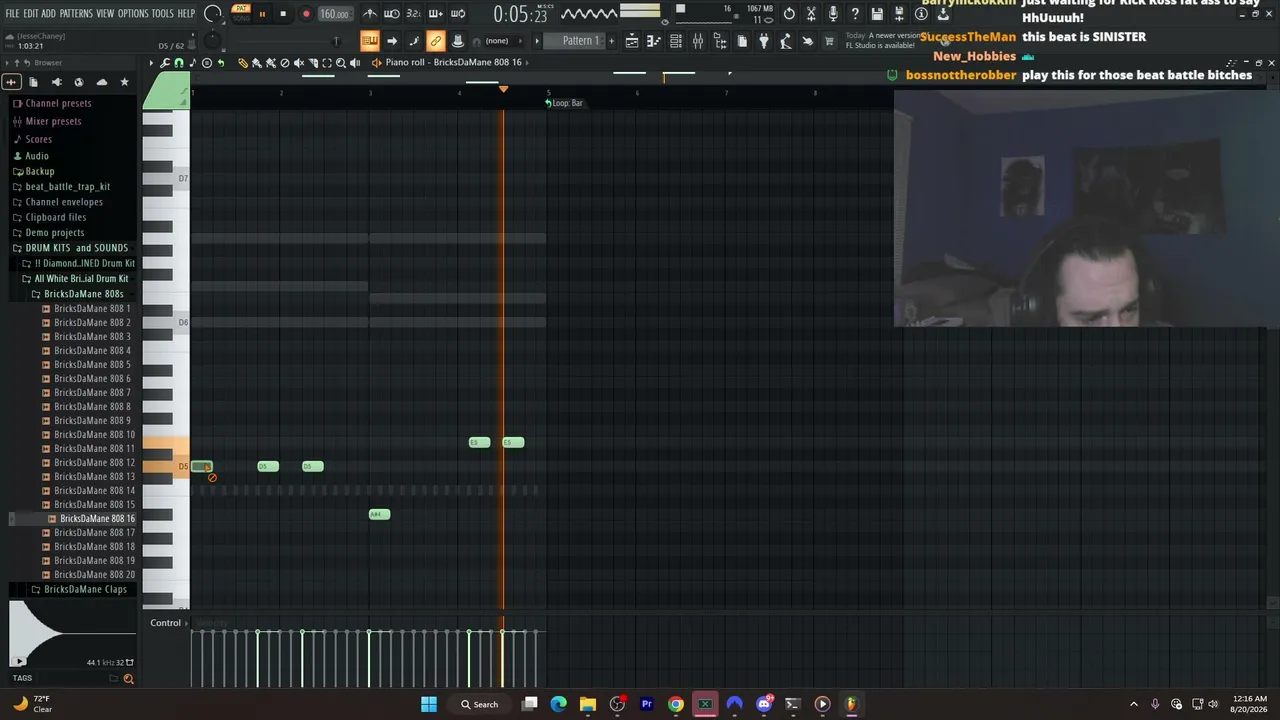Image resolution: width=1280 pixels, height=720 pixels.
Task: Pause playback with the pause button
Action: (x=262, y=14)
